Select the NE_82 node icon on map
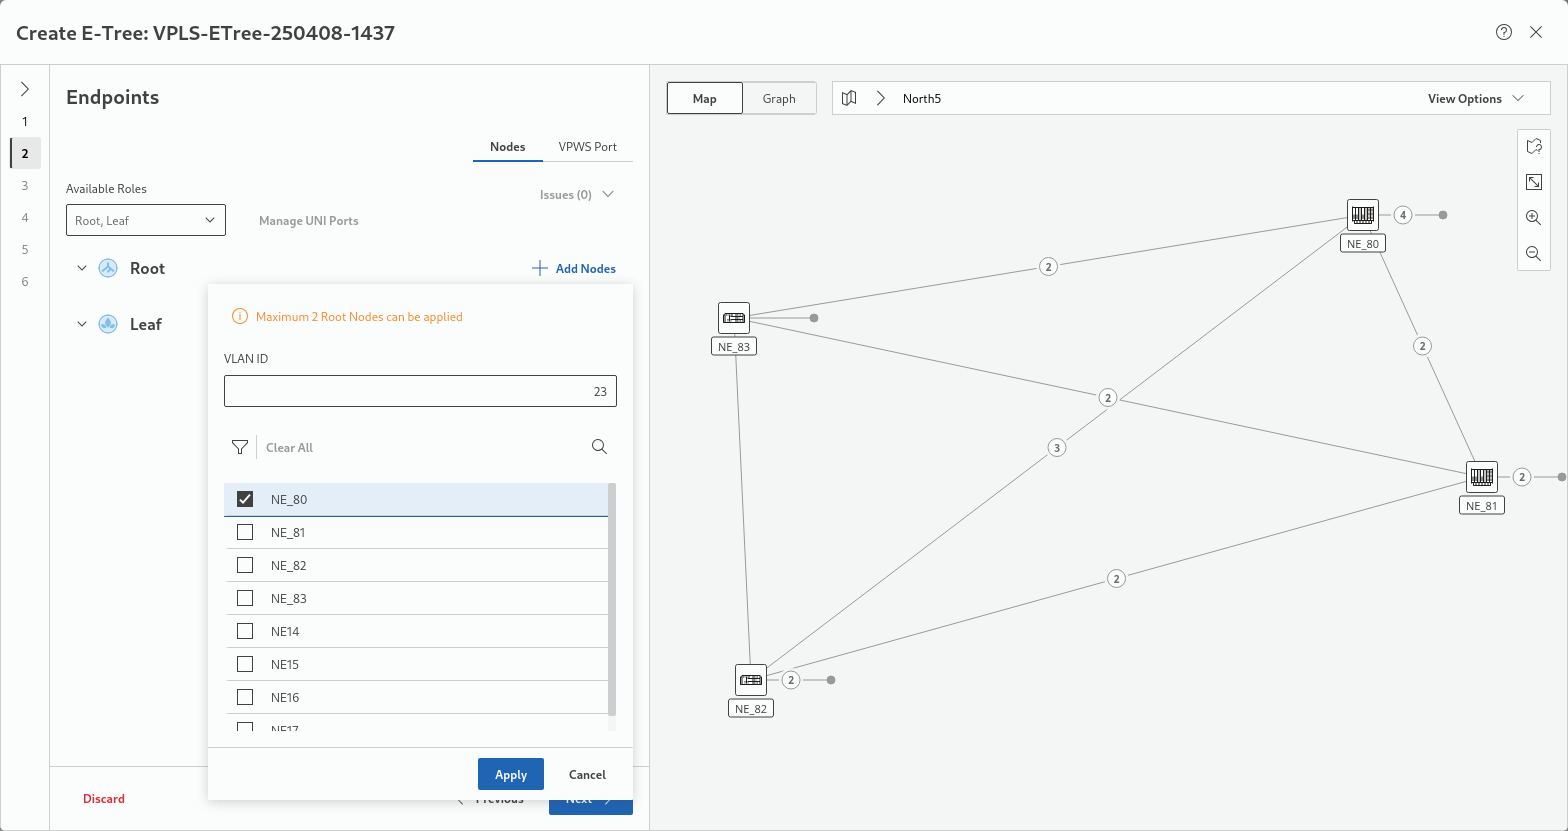1568x831 pixels. (x=750, y=680)
